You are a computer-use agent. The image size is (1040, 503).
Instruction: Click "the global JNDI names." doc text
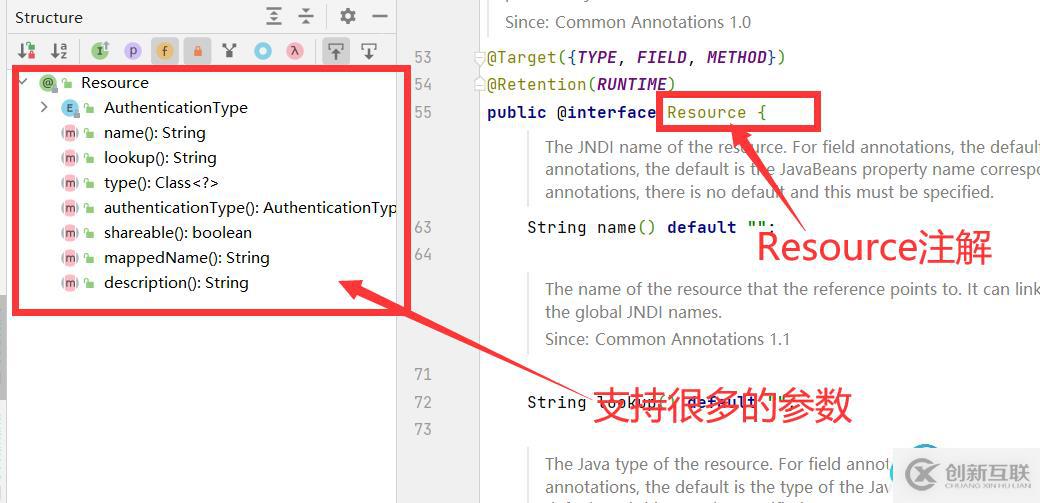633,311
